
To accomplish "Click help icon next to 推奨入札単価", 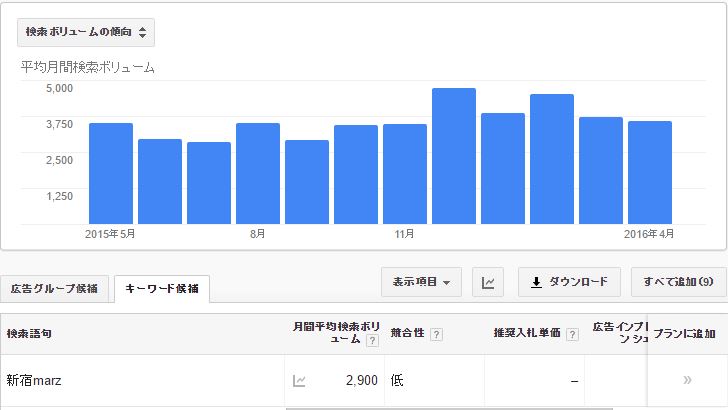I will point(572,334).
